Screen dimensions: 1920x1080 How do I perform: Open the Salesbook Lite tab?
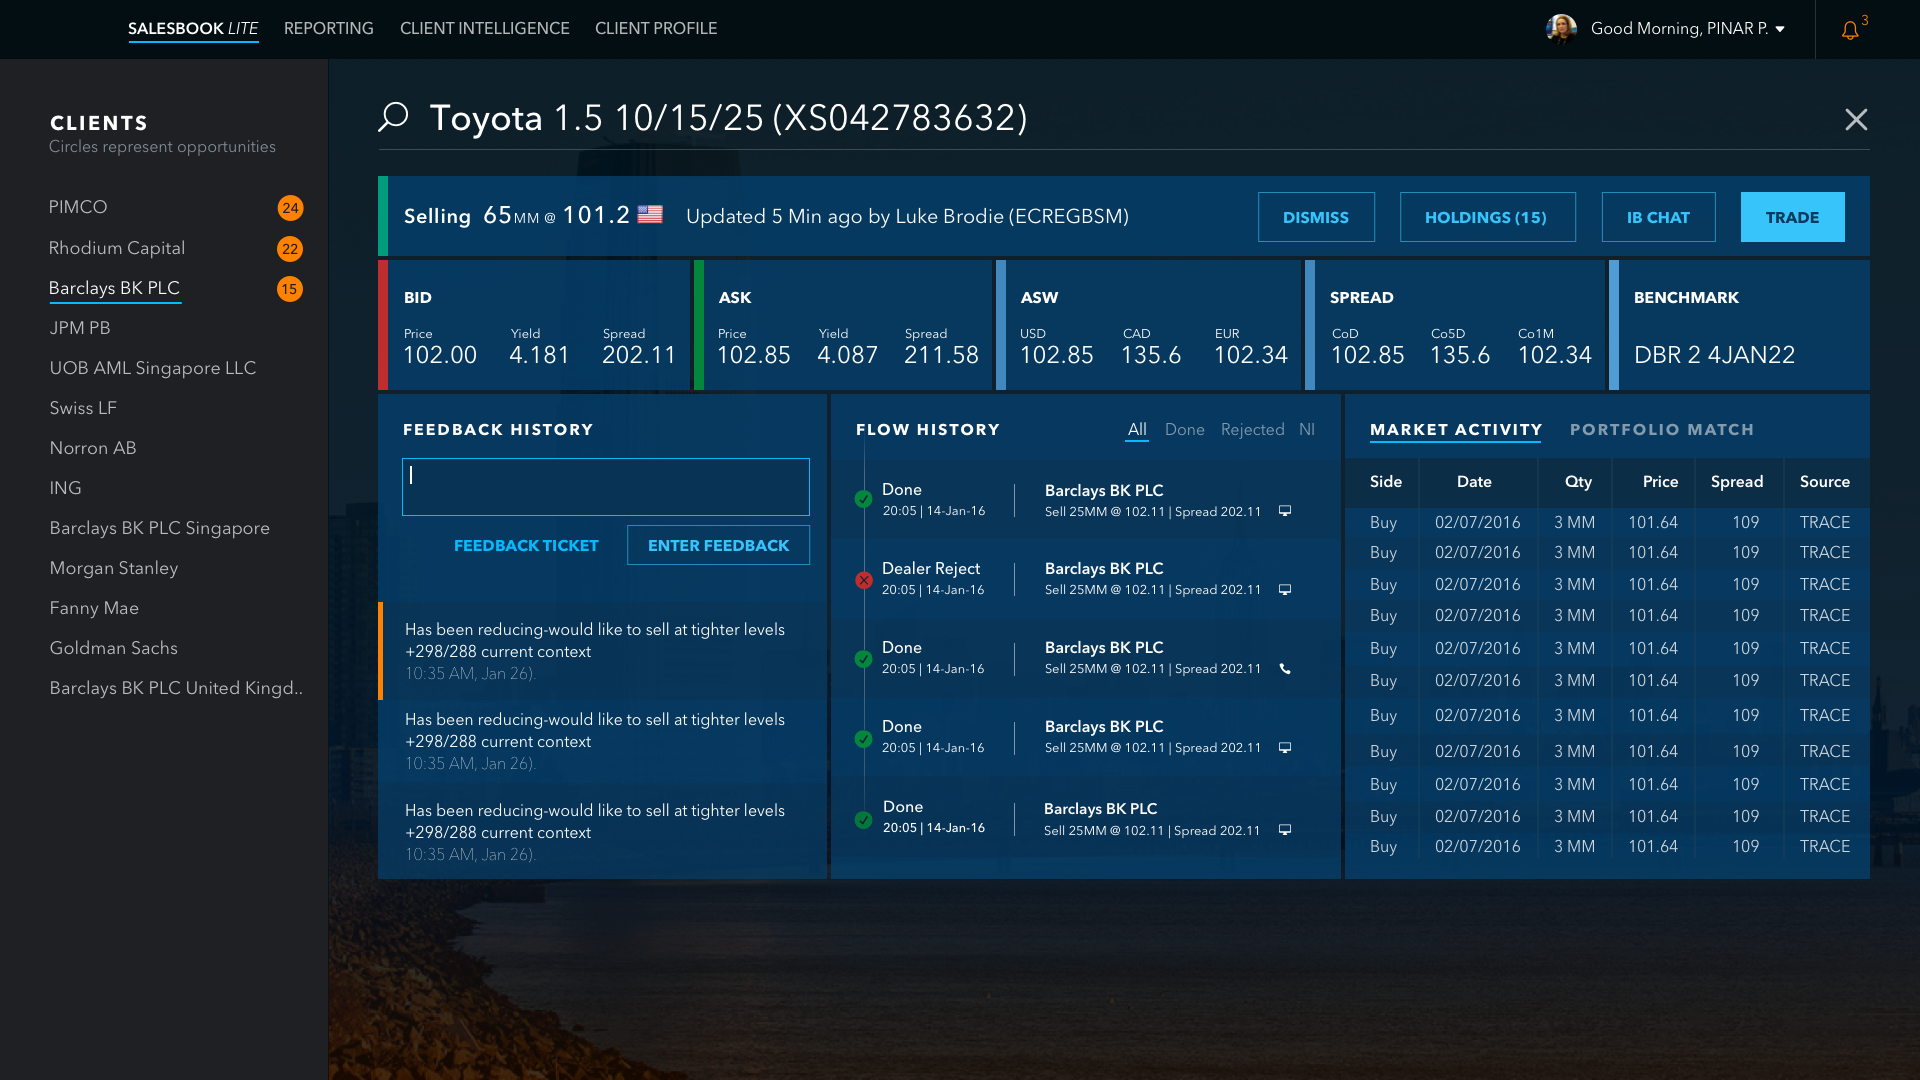point(193,29)
